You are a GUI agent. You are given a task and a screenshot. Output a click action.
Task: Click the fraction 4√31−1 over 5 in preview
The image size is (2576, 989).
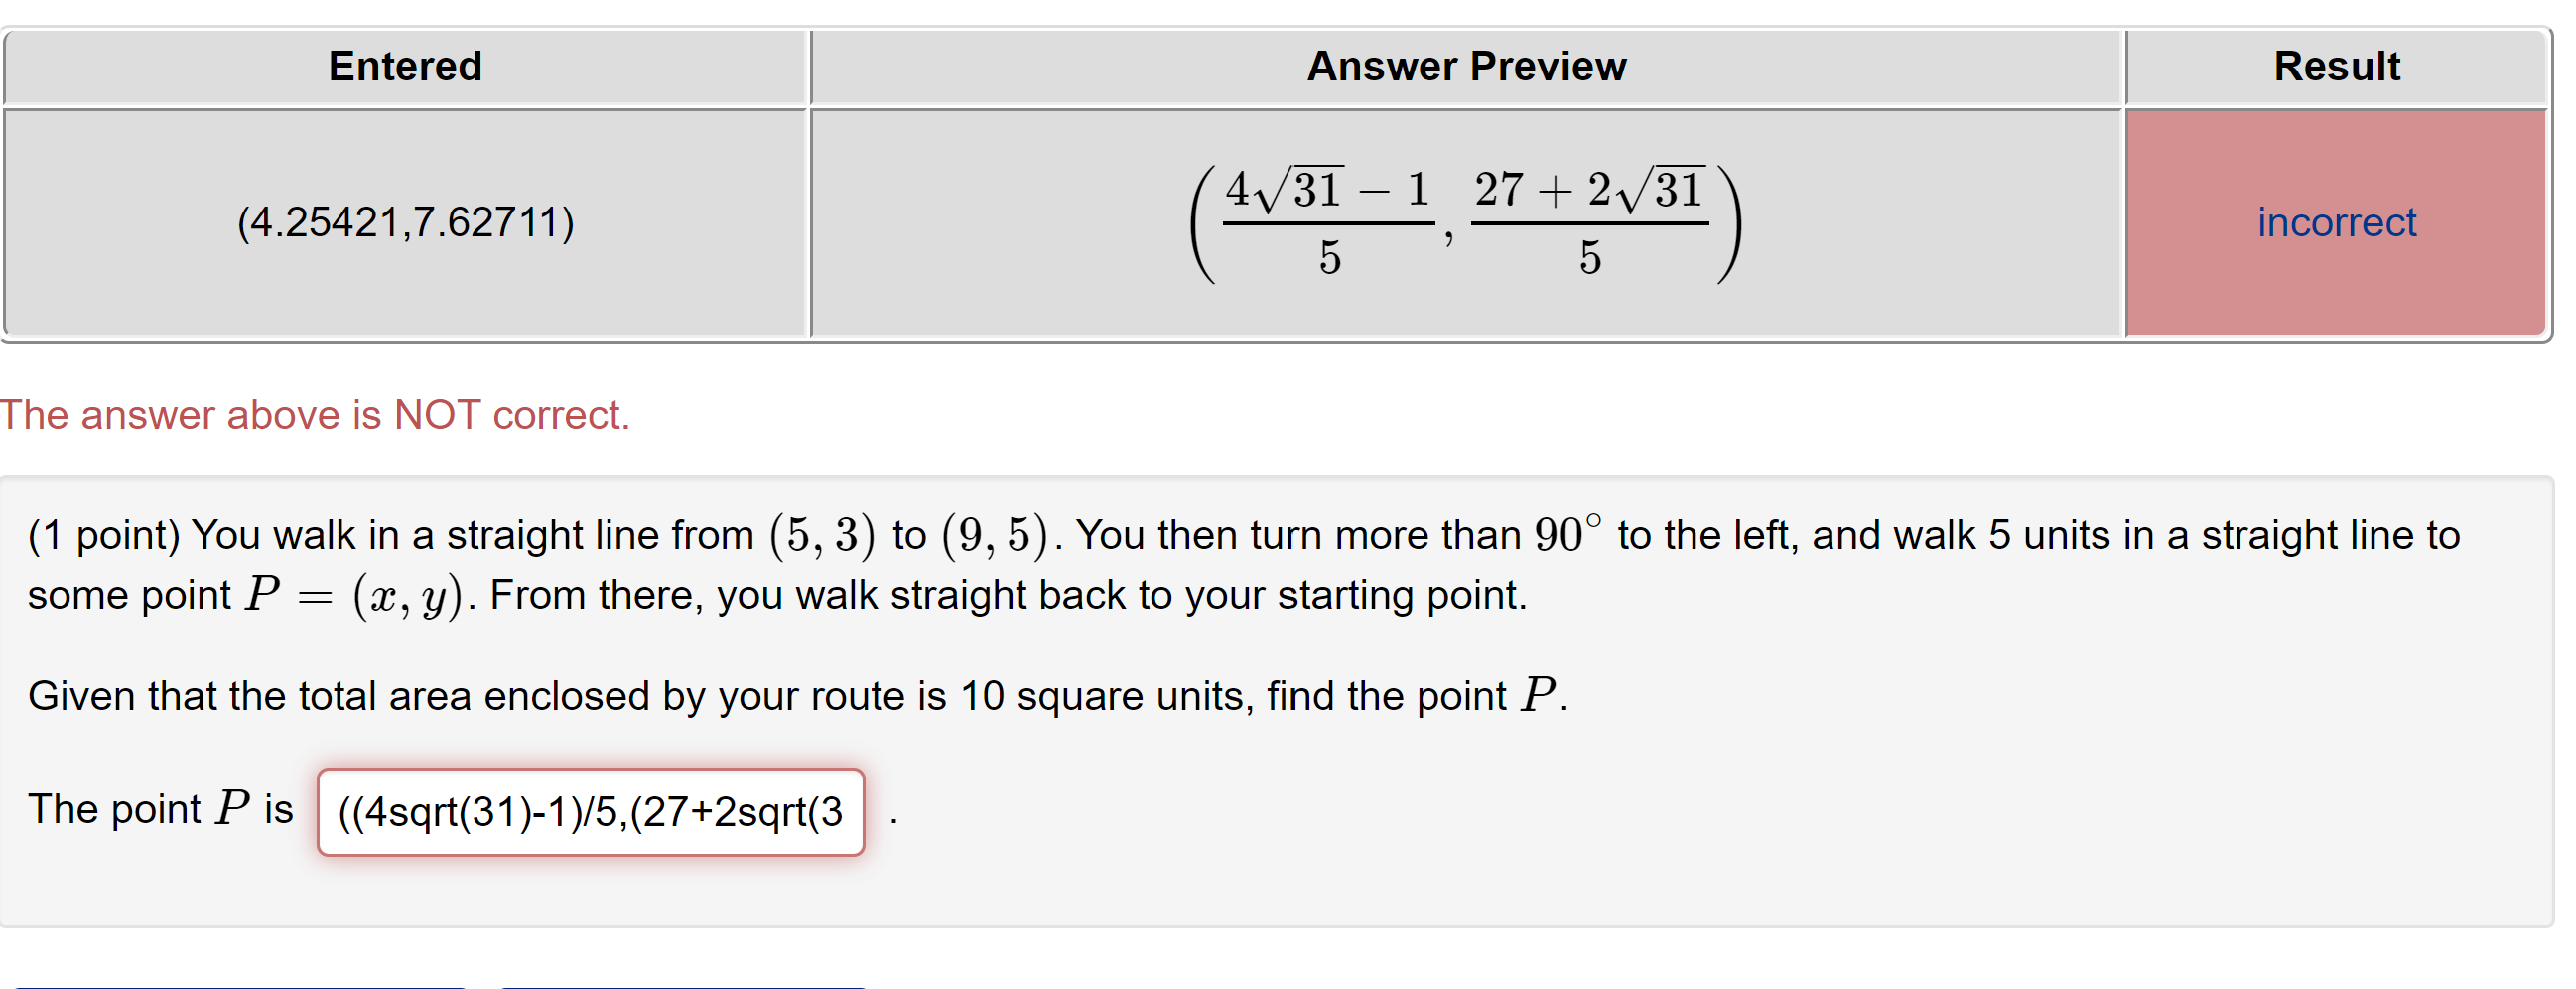(1330, 220)
